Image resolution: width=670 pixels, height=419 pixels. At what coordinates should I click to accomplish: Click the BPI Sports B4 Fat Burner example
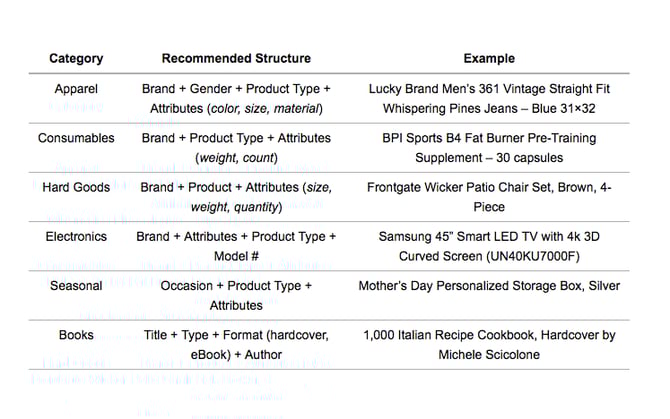click(489, 148)
